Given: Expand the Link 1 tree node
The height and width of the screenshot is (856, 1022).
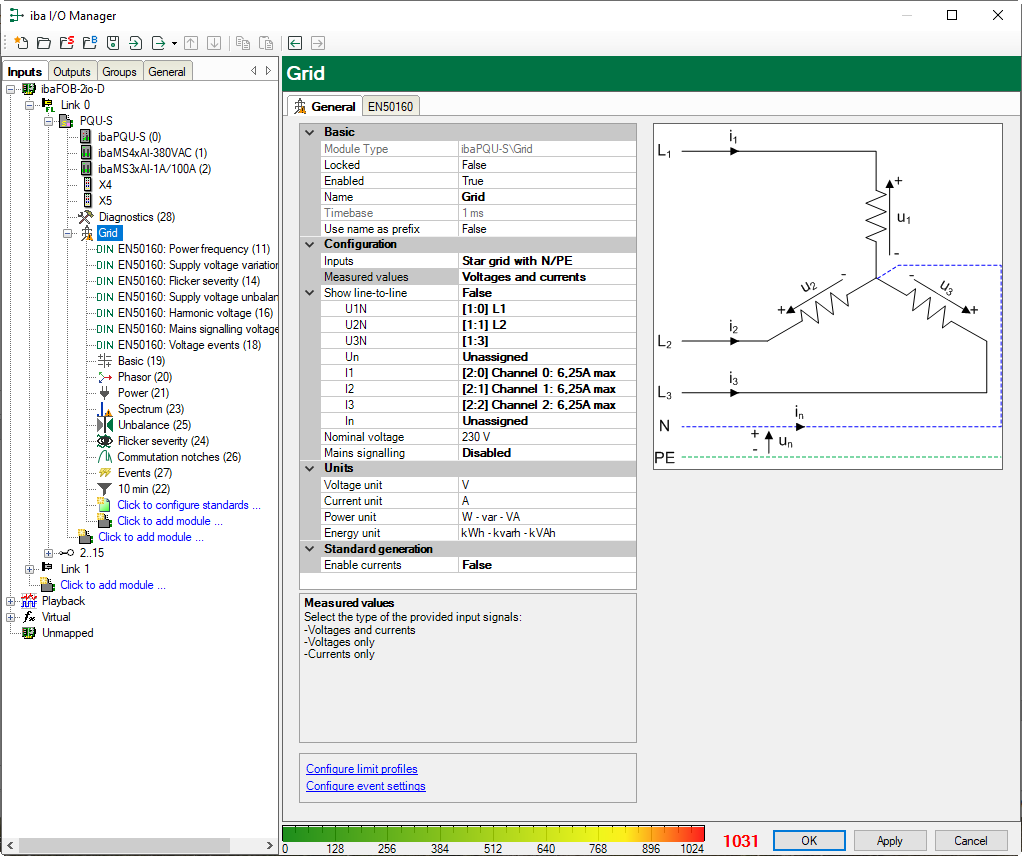Looking at the screenshot, I should click(x=29, y=569).
